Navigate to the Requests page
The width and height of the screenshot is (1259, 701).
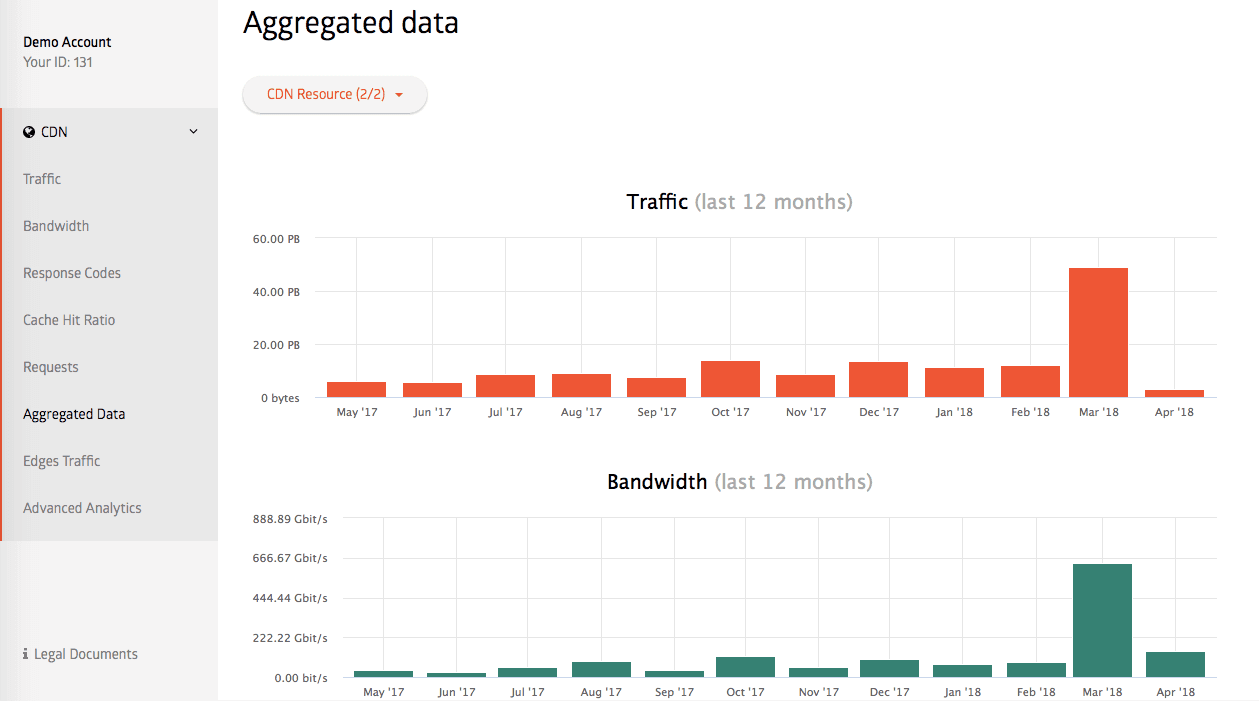click(51, 367)
